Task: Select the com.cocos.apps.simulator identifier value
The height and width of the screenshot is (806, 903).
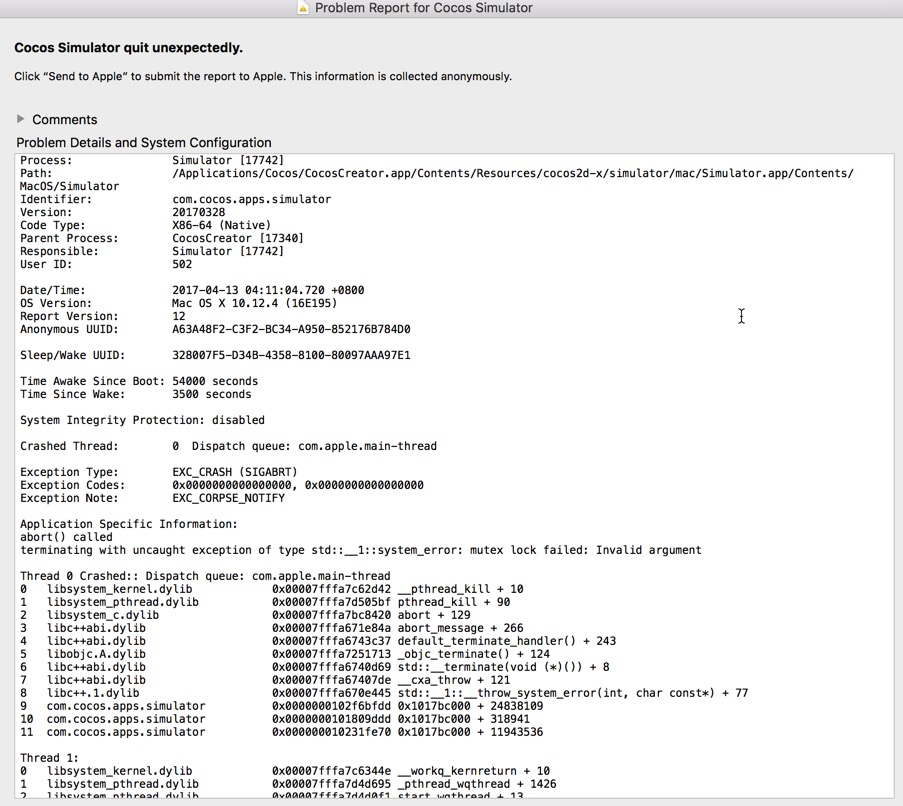Action: [252, 199]
